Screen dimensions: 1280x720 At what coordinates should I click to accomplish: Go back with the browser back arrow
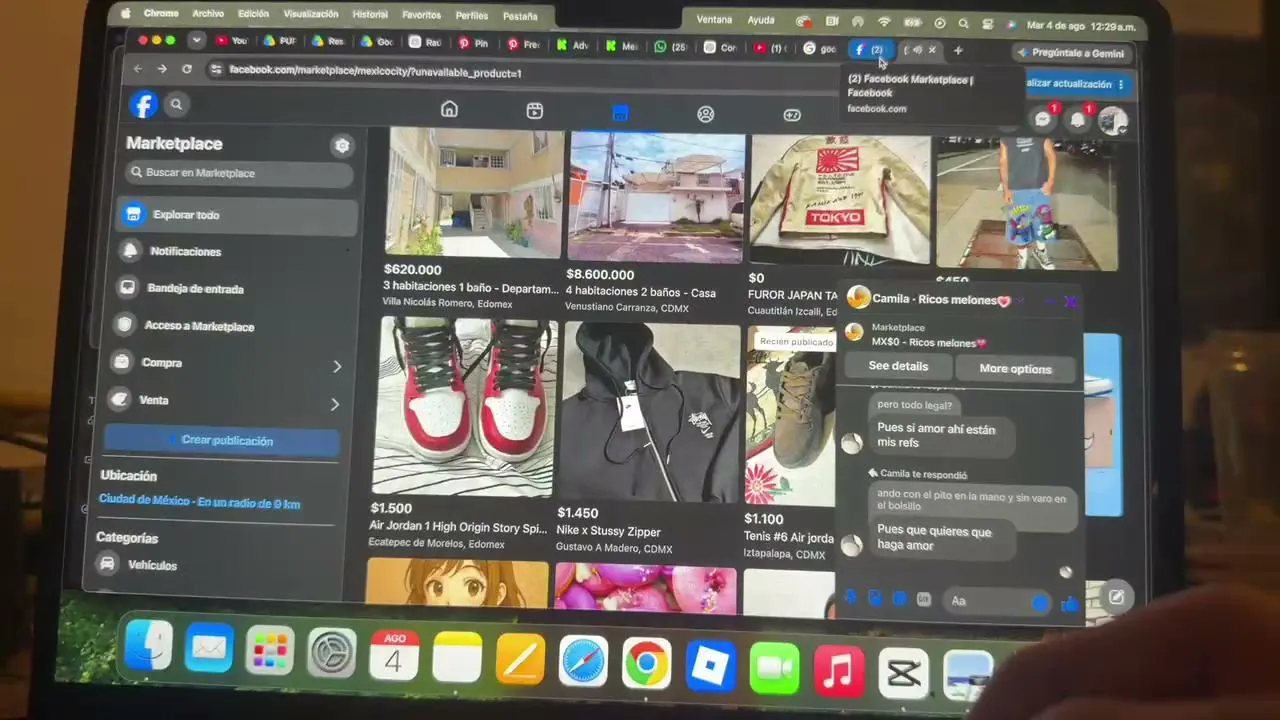[x=138, y=69]
